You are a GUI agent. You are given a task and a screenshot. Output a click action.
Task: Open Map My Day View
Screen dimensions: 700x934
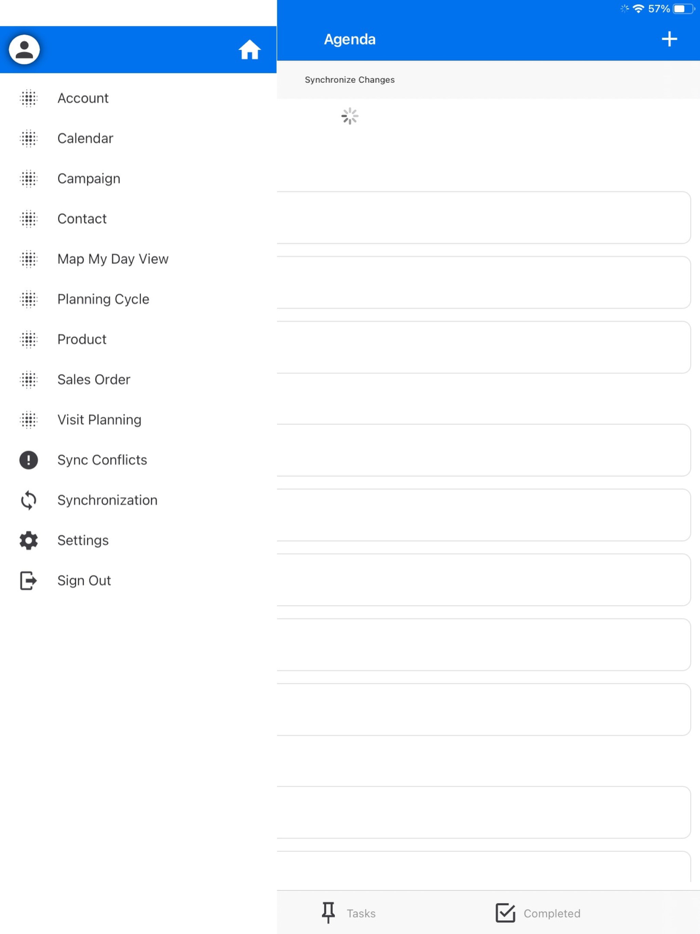tap(112, 258)
